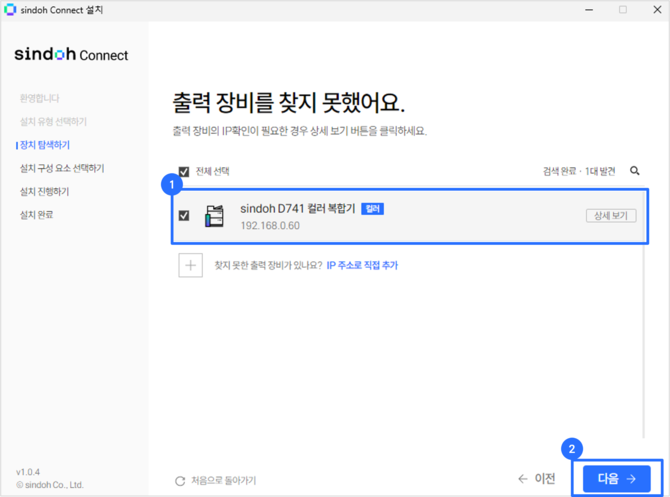Click the version label v1.0.4

[28, 472]
